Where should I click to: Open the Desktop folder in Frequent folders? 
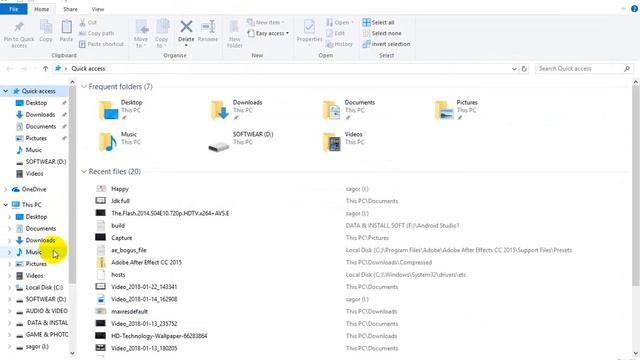121,110
